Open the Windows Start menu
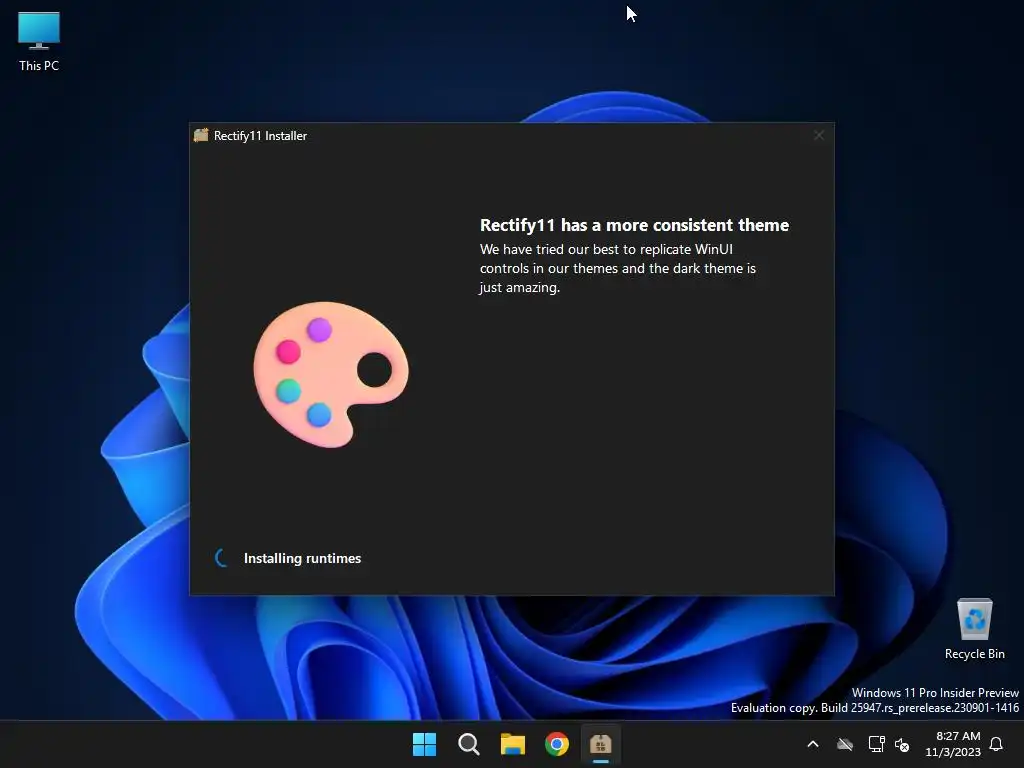1024x768 pixels. point(424,744)
